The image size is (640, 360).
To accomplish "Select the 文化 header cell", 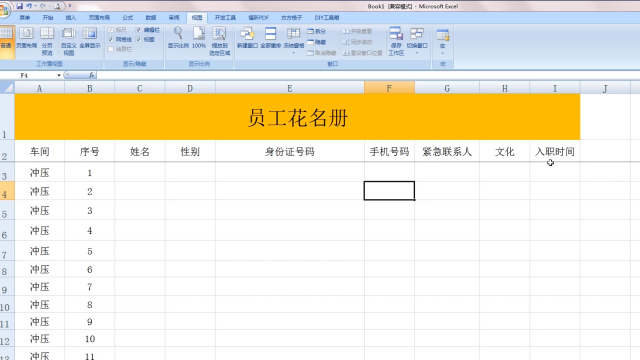I will coord(504,151).
